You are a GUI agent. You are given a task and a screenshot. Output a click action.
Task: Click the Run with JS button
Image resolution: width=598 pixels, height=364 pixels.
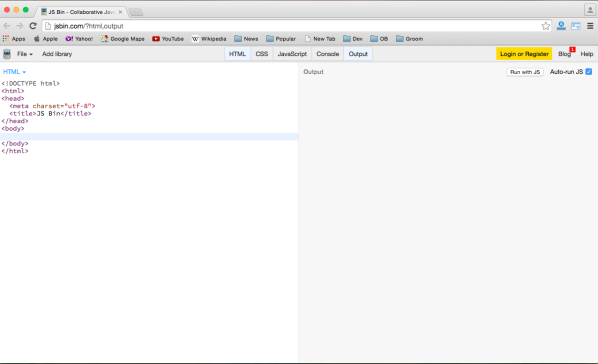point(525,72)
